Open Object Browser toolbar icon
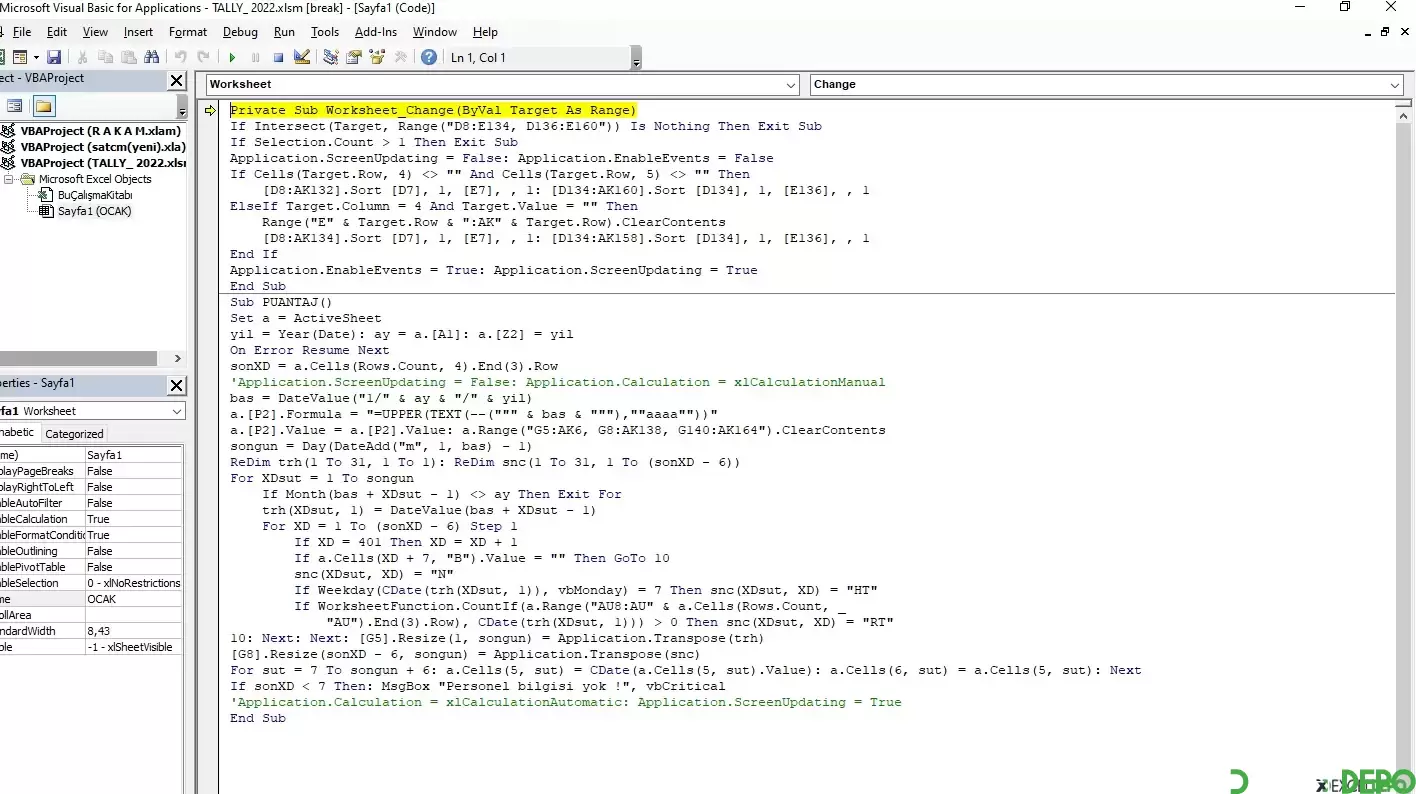The width and height of the screenshot is (1416, 794). pos(377,58)
